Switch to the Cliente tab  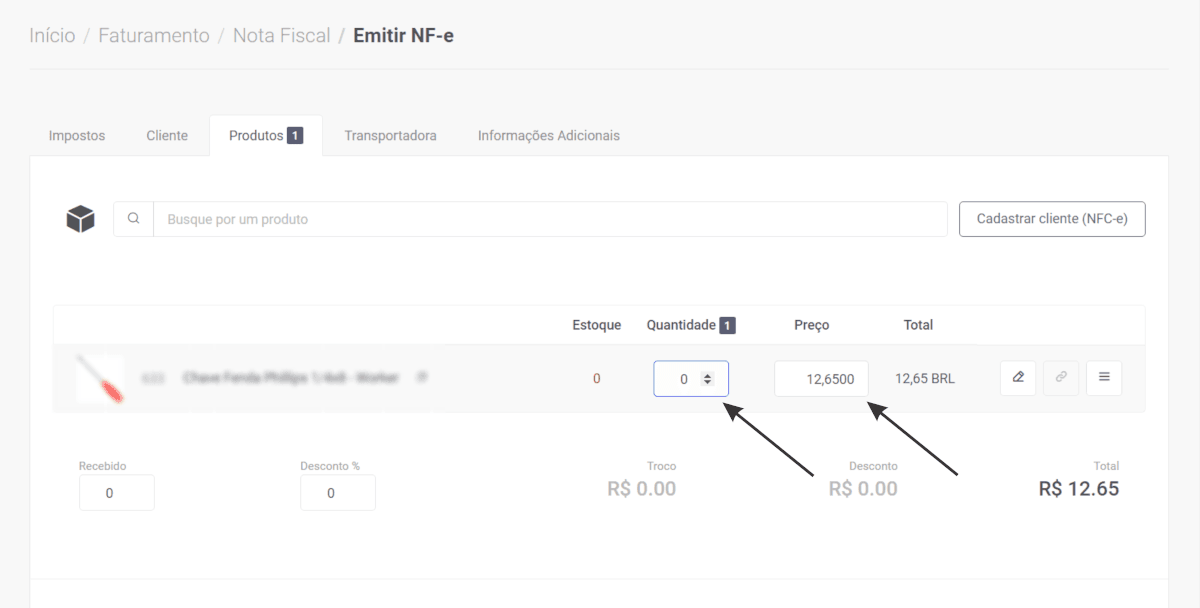(167, 136)
